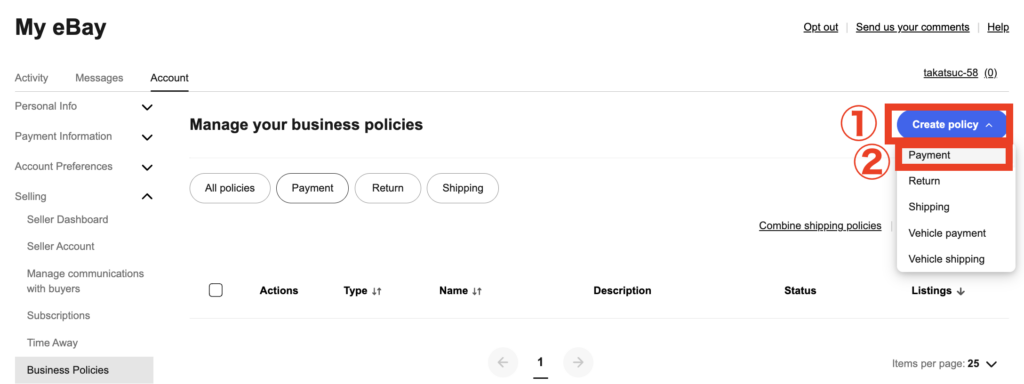
Task: Open the feedback score (0) link
Action: click(x=991, y=73)
